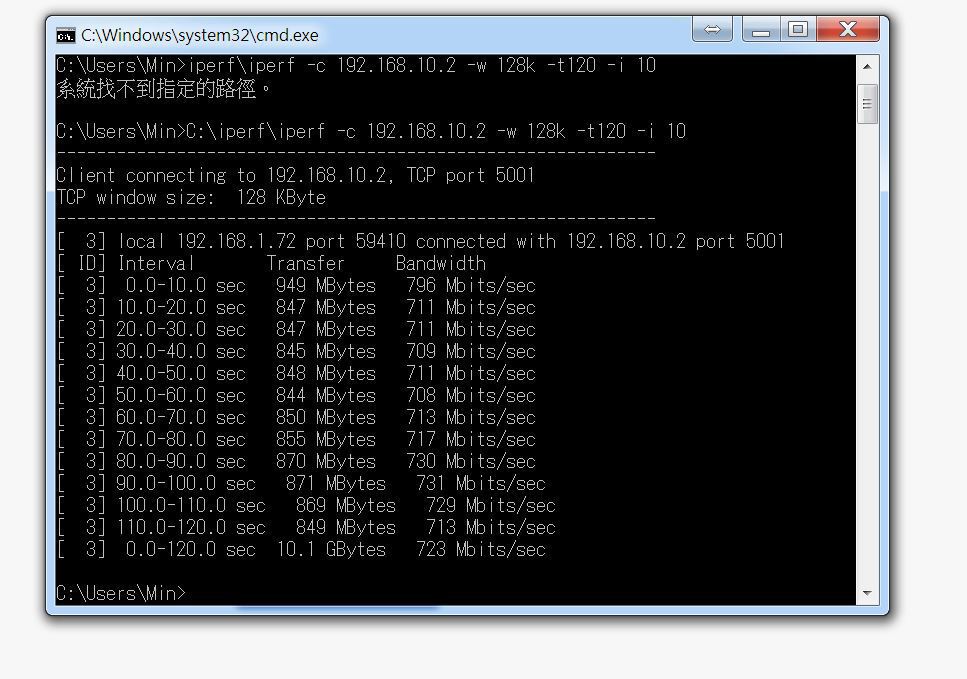Viewport: 967px width, 679px height.
Task: Click the '717 Mbits/sec' bandwidth value
Action: (471, 440)
